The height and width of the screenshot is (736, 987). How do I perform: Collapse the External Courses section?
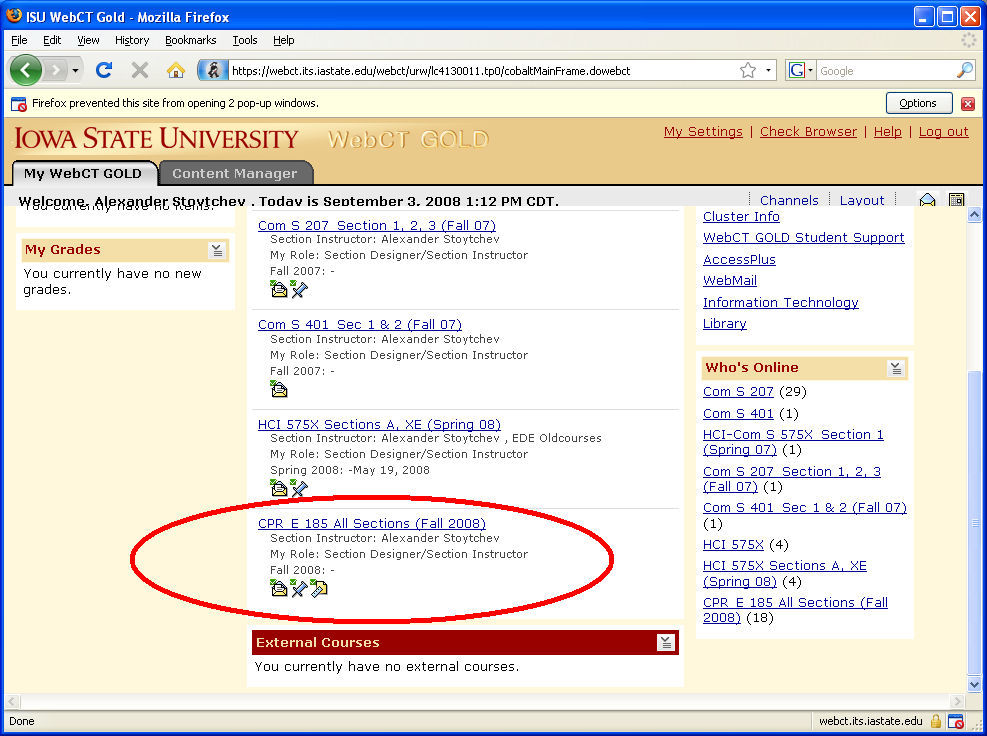666,642
